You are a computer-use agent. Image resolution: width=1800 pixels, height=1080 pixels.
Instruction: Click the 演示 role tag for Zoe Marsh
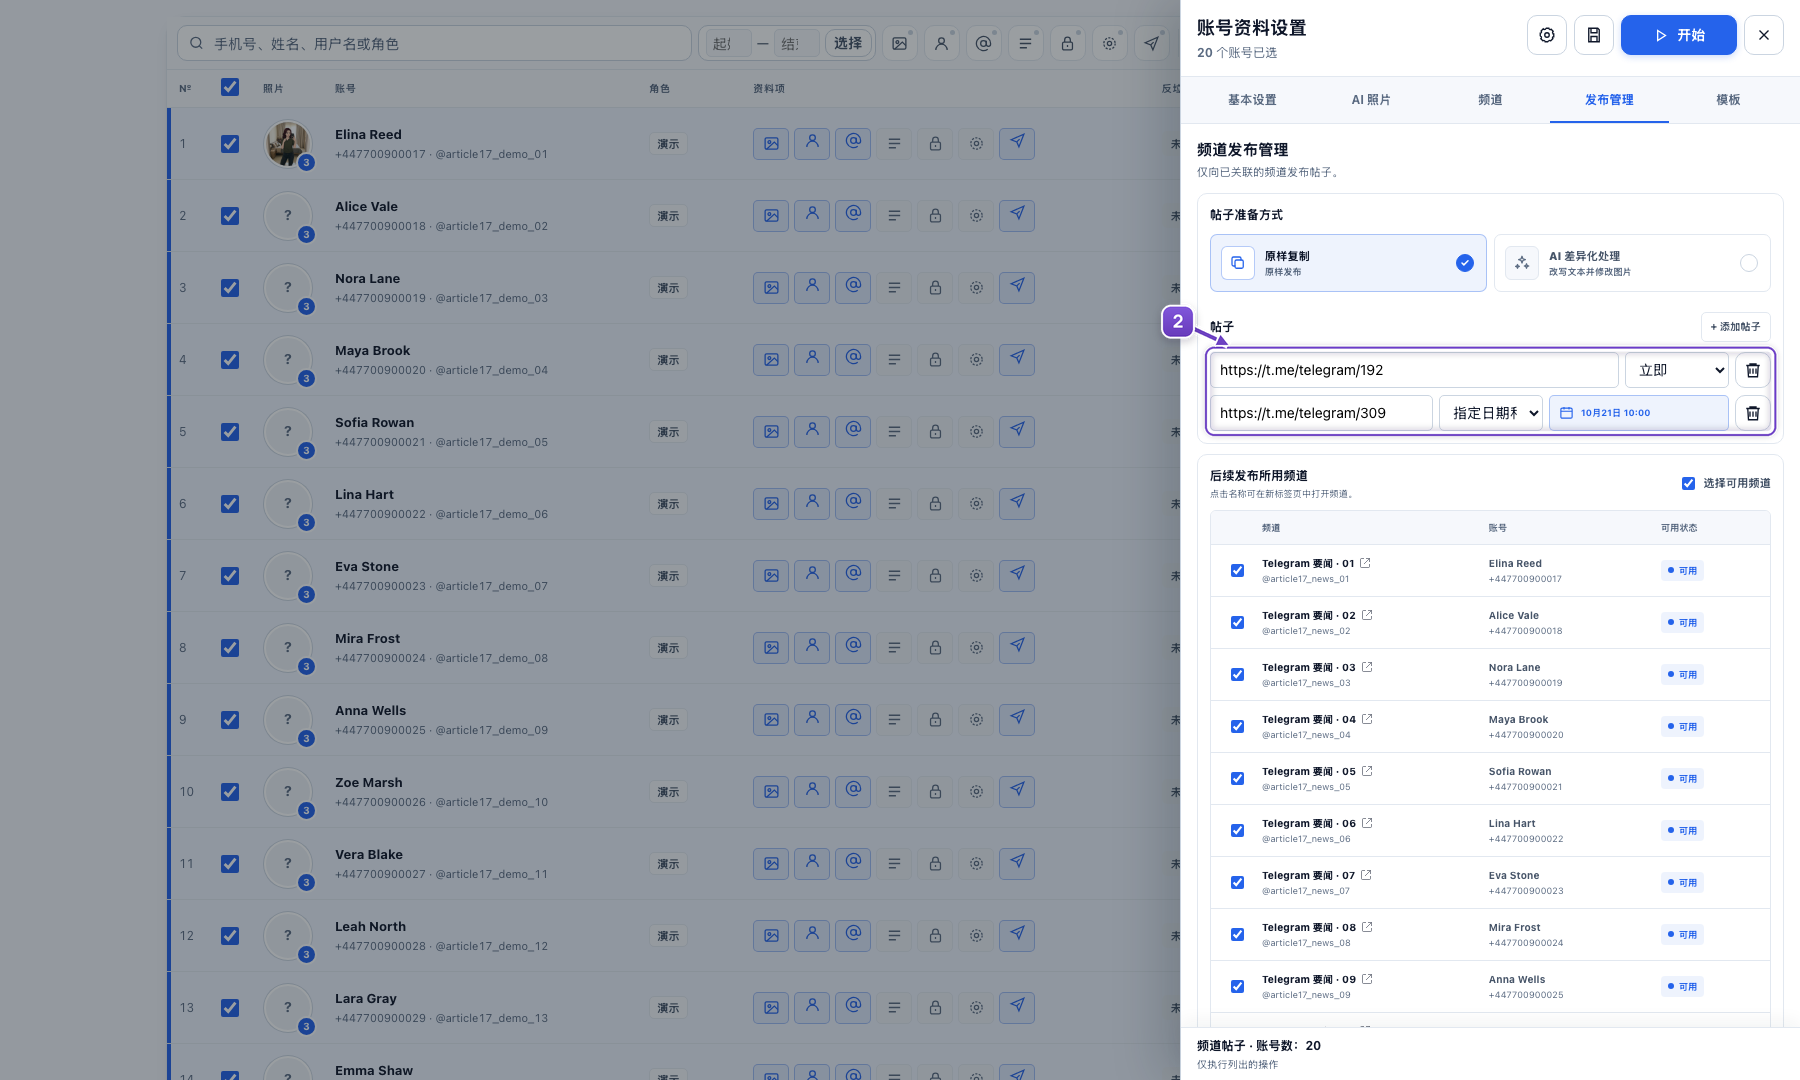[x=668, y=792]
